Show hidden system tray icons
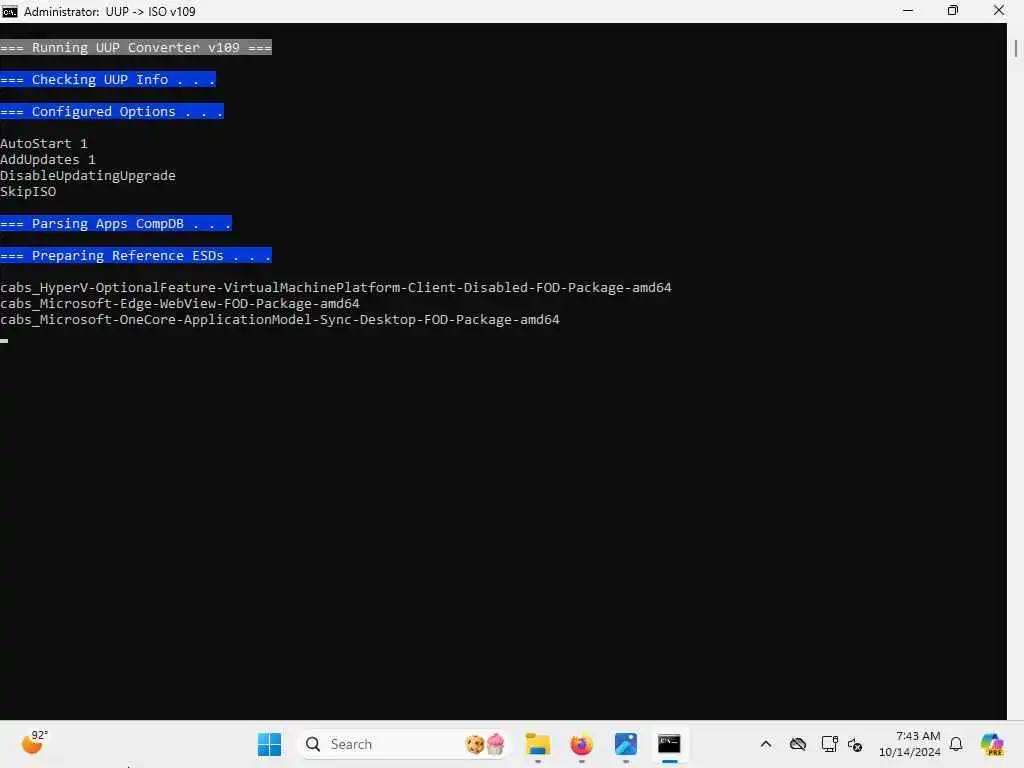This screenshot has width=1024, height=768. point(766,744)
